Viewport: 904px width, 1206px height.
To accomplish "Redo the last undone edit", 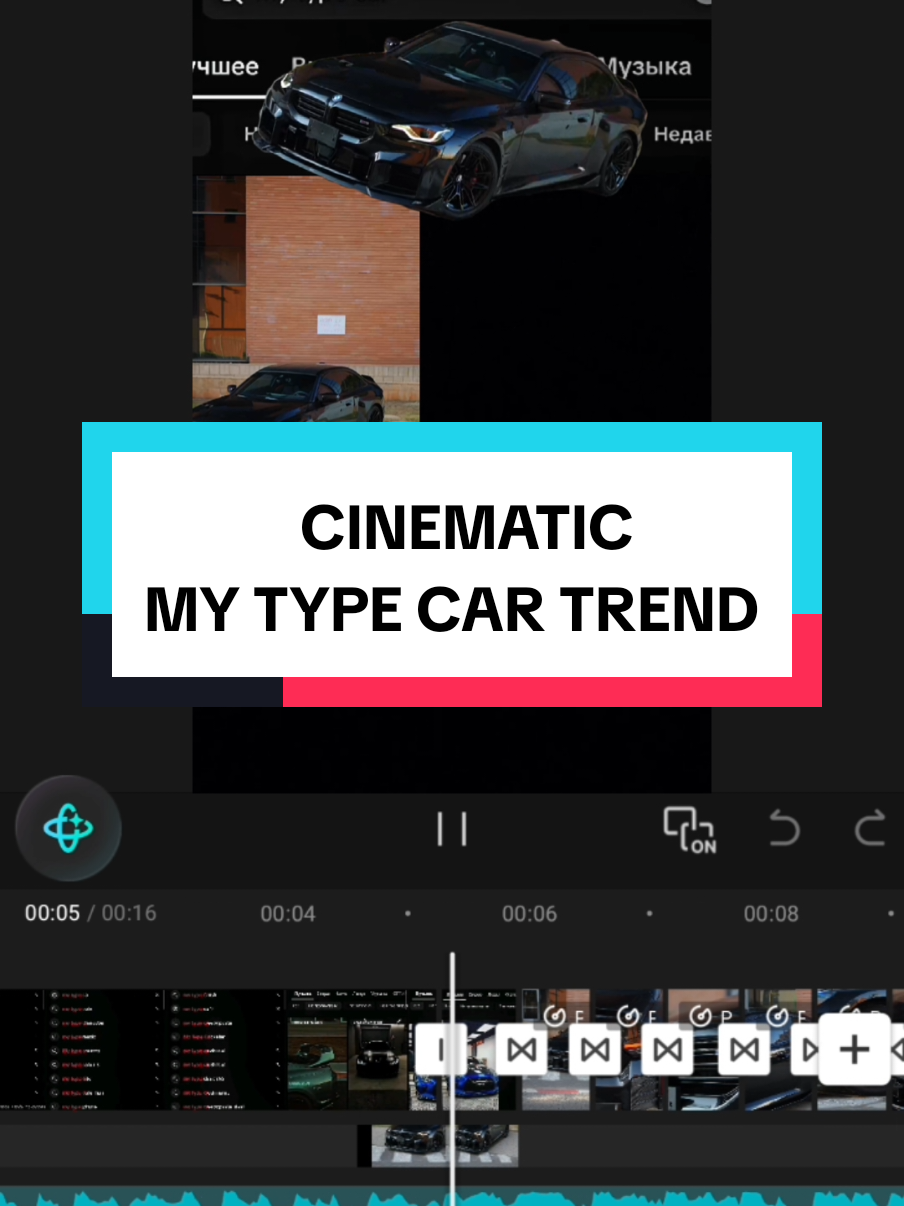I will coord(870,829).
